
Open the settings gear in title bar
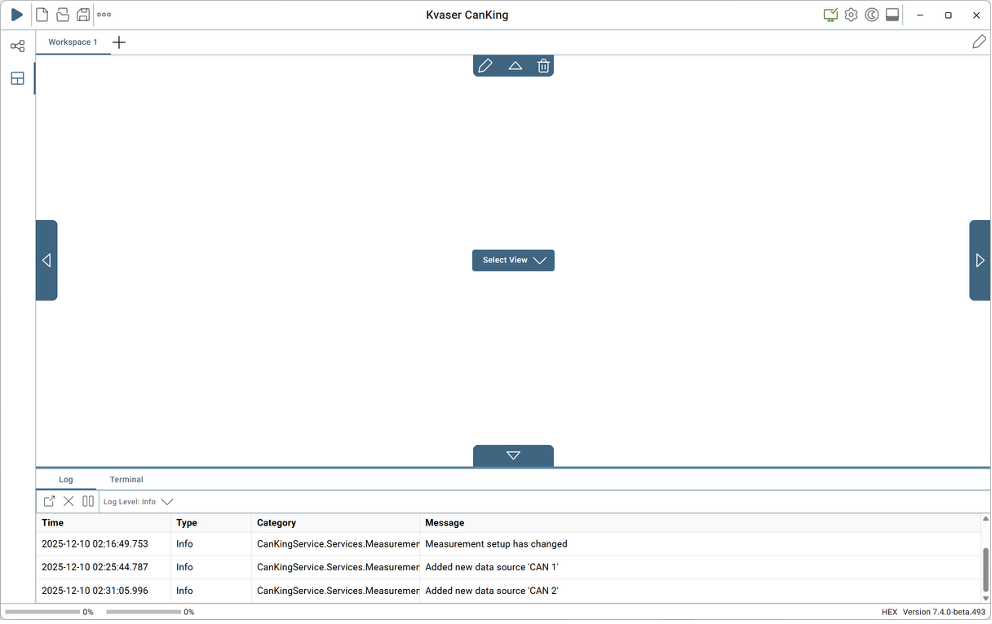851,15
